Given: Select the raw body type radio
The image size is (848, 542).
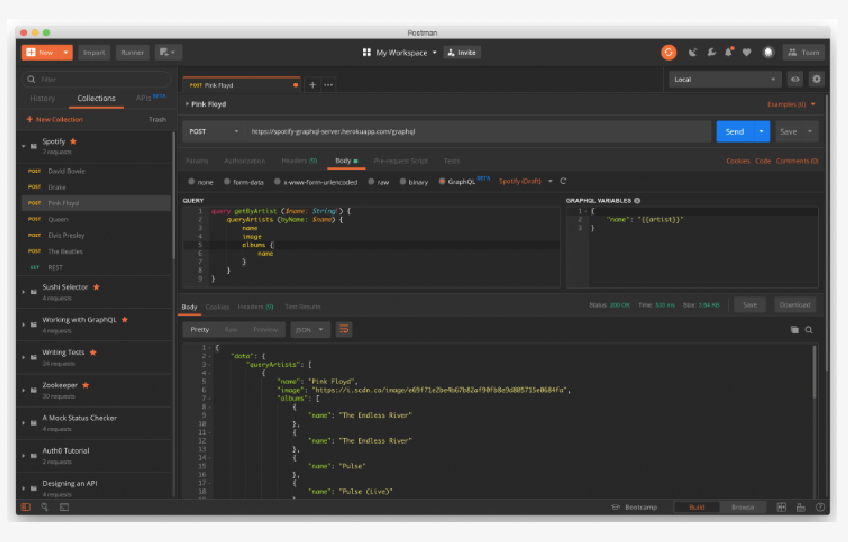Looking at the screenshot, I should point(370,181).
